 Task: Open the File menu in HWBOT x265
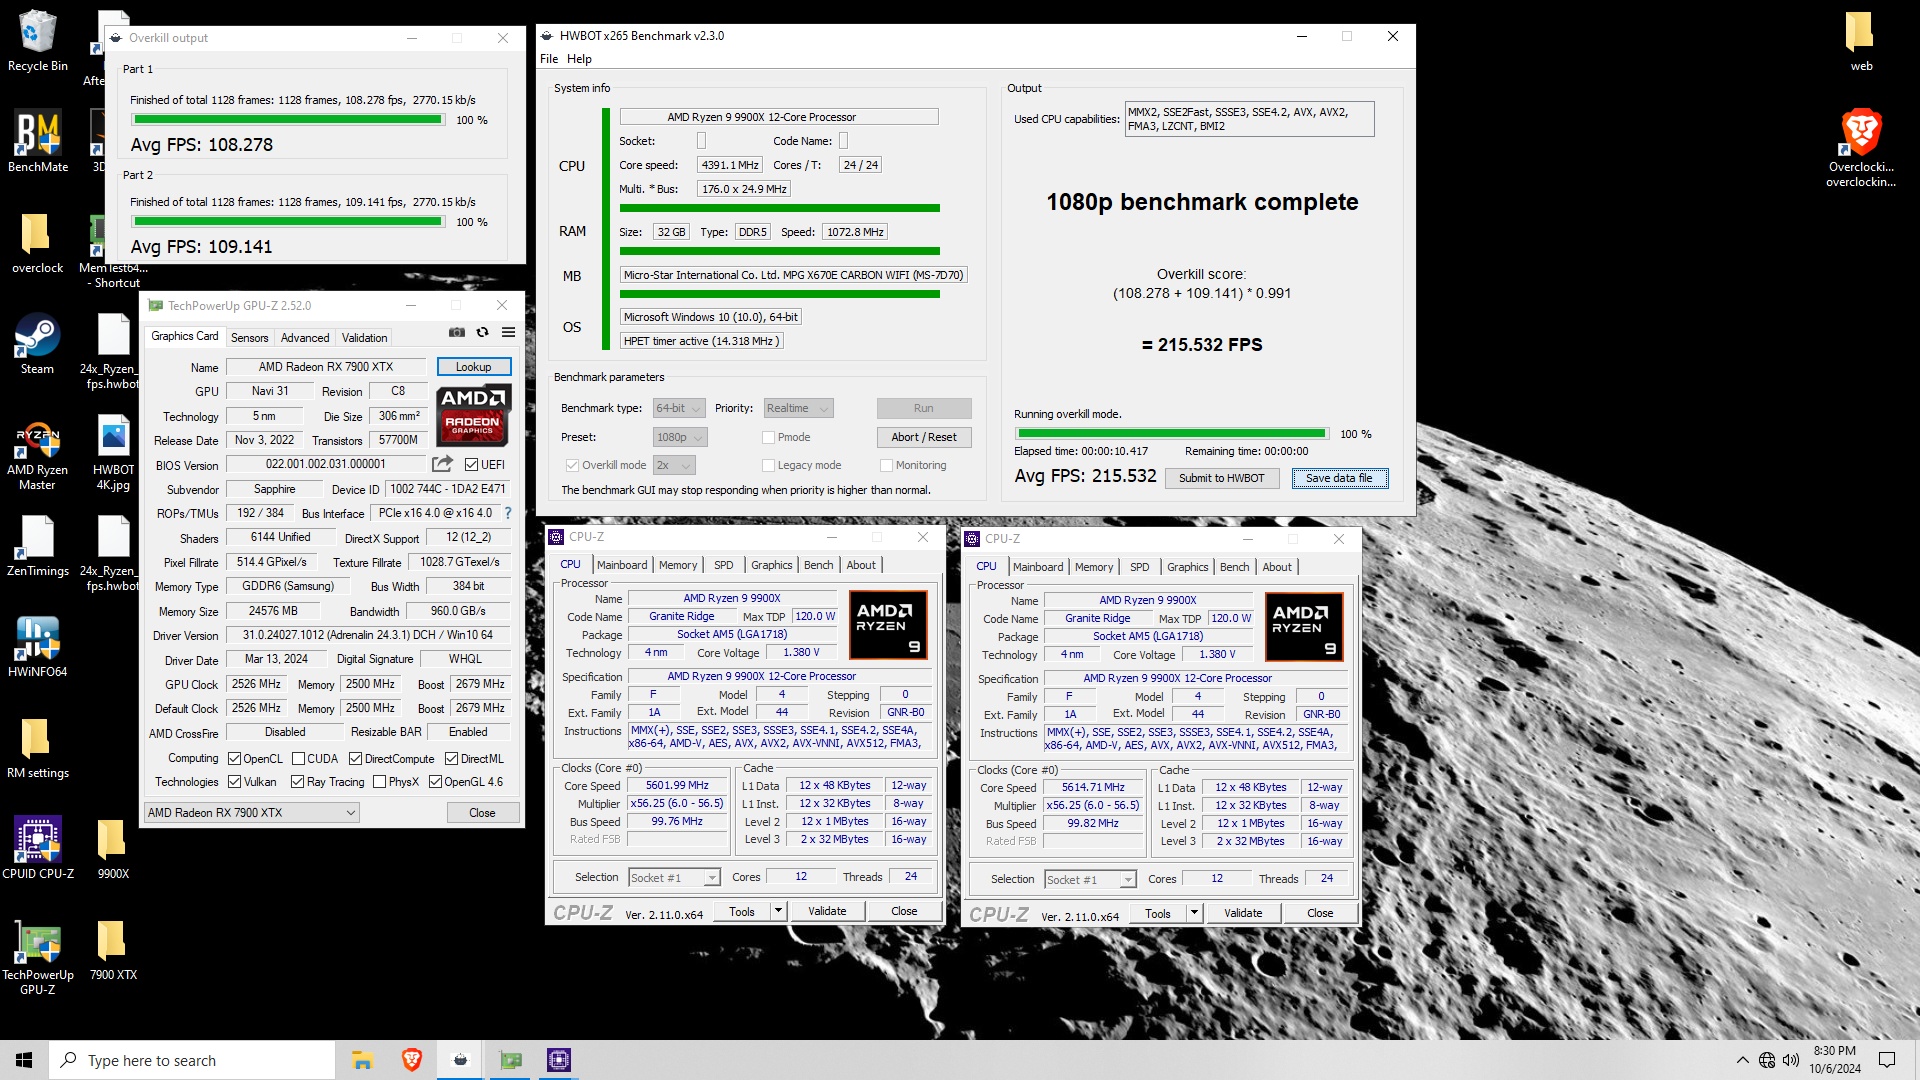tap(549, 59)
